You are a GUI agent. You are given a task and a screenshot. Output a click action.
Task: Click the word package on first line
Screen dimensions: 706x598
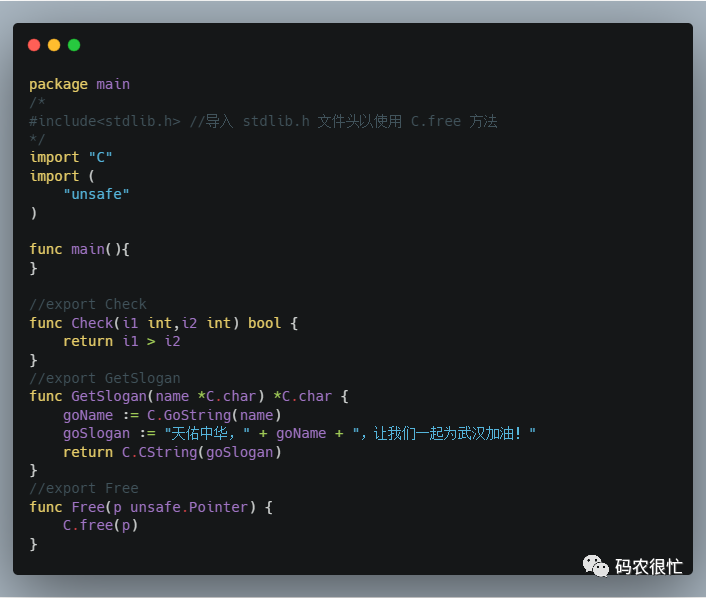pos(59,85)
